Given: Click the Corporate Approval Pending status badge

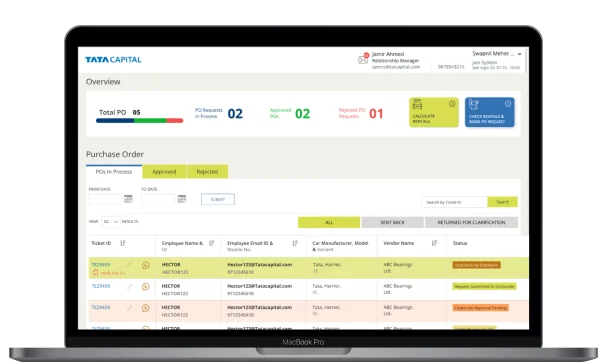Looking at the screenshot, I should pyautogui.click(x=480, y=308).
